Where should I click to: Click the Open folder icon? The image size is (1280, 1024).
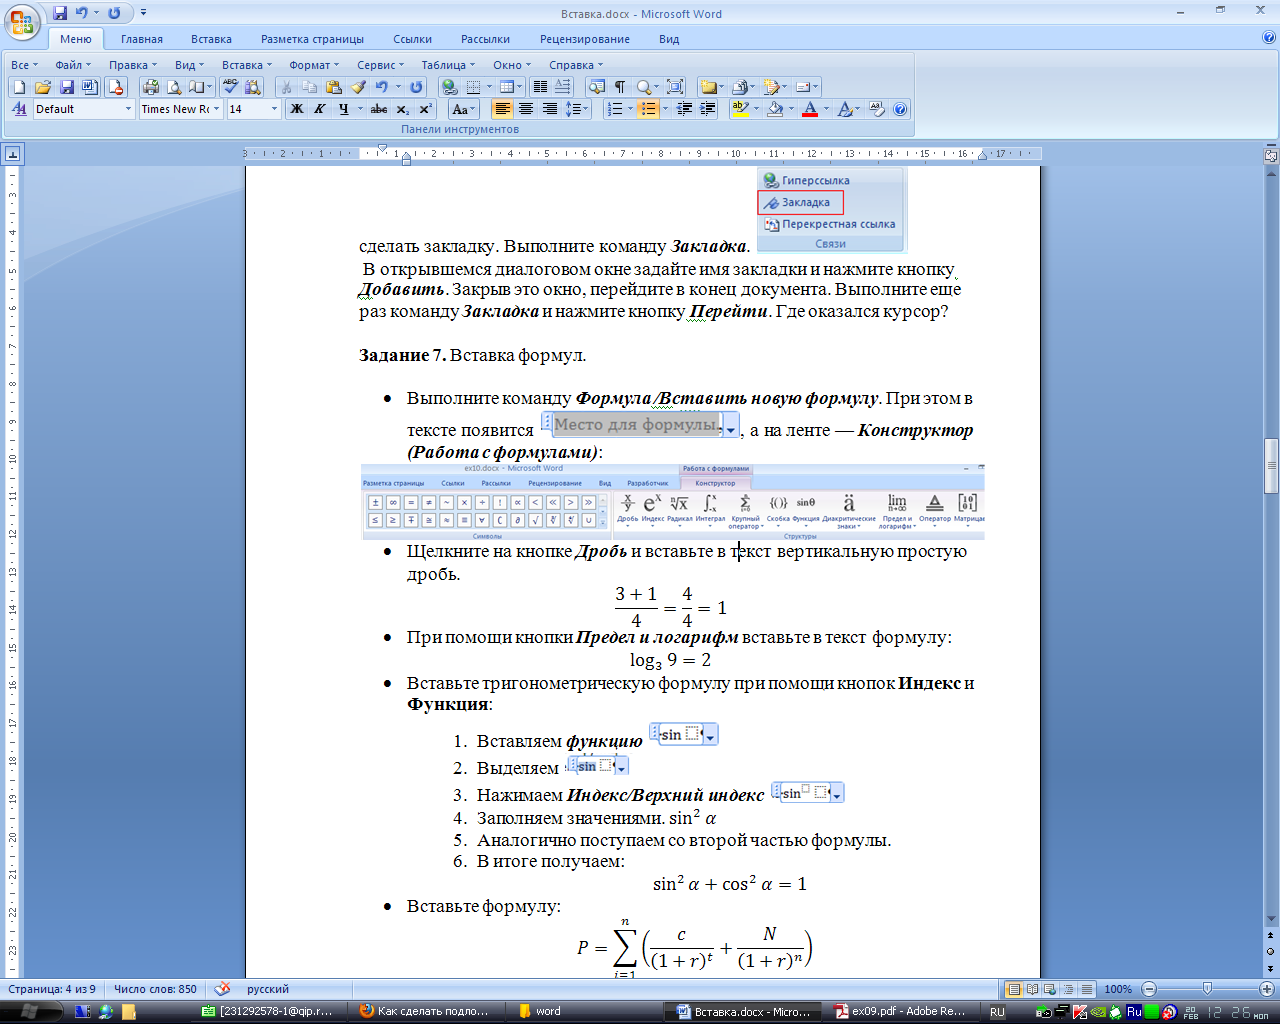pos(43,87)
